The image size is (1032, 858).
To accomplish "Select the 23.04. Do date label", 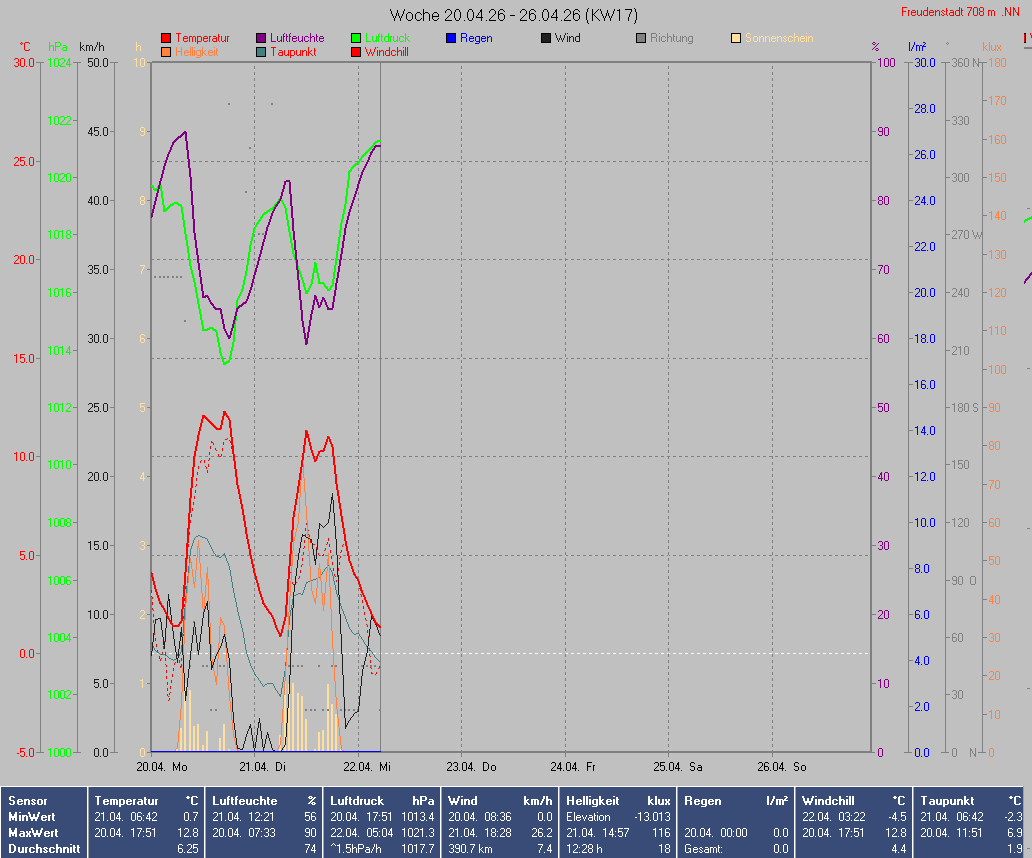I will click(x=471, y=767).
